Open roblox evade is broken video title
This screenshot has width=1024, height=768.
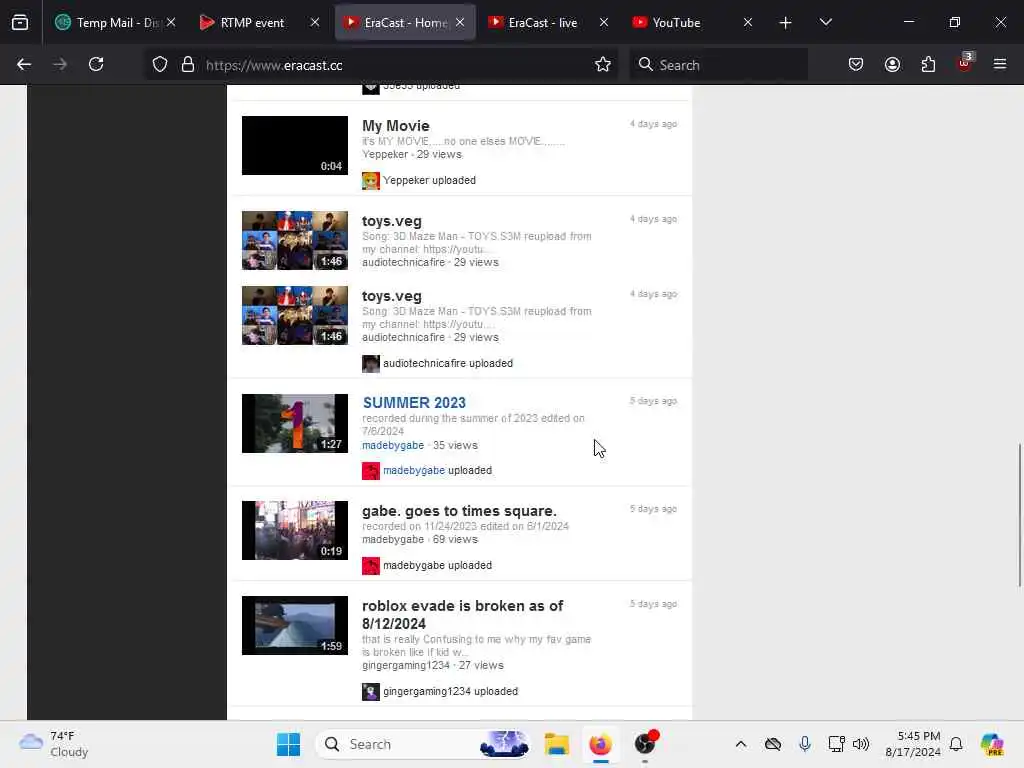[x=462, y=615]
